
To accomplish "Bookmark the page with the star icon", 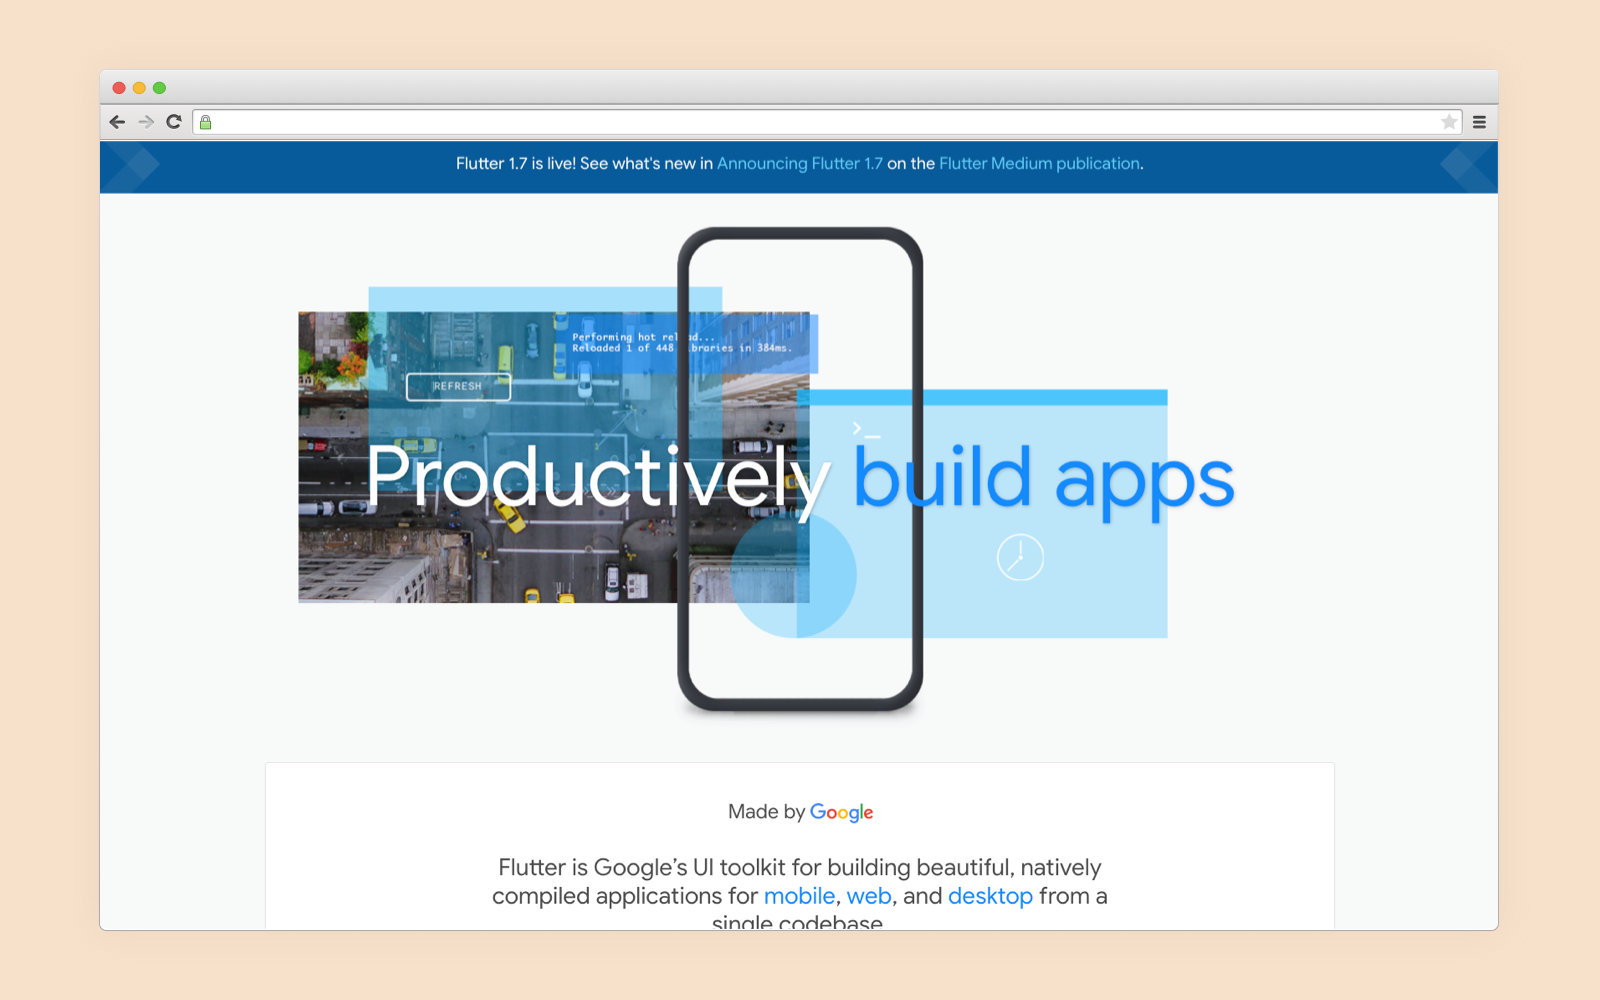I will pyautogui.click(x=1449, y=122).
